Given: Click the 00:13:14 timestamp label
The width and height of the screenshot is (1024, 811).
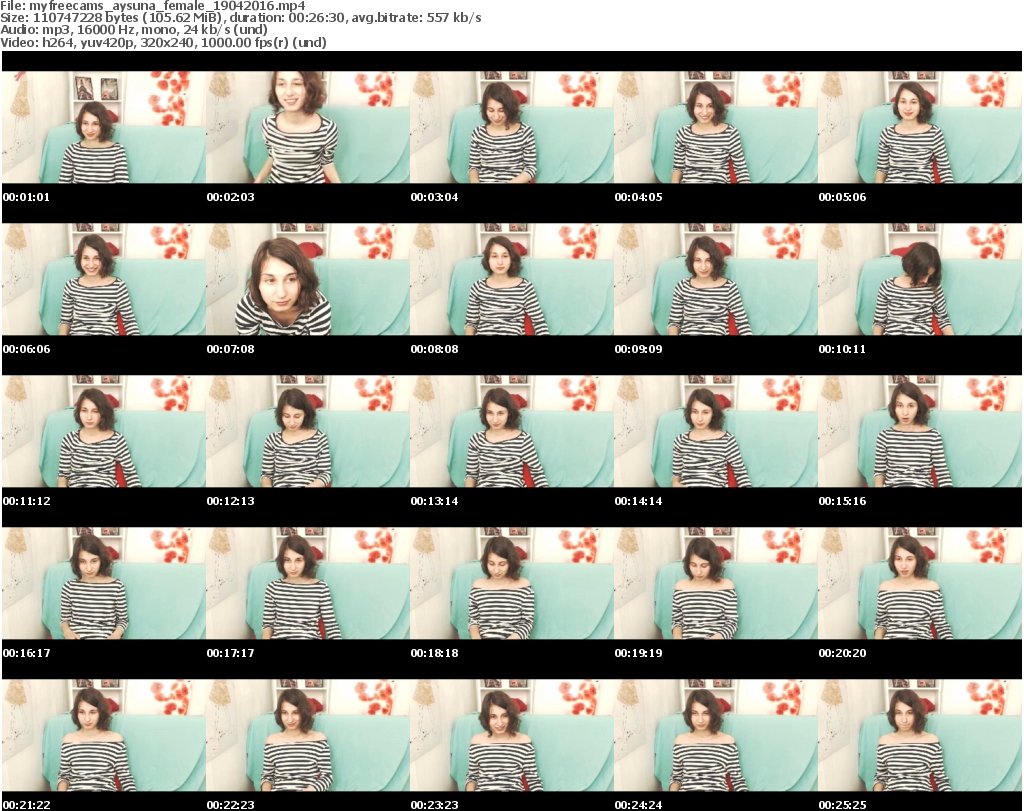Looking at the screenshot, I should [x=434, y=501].
